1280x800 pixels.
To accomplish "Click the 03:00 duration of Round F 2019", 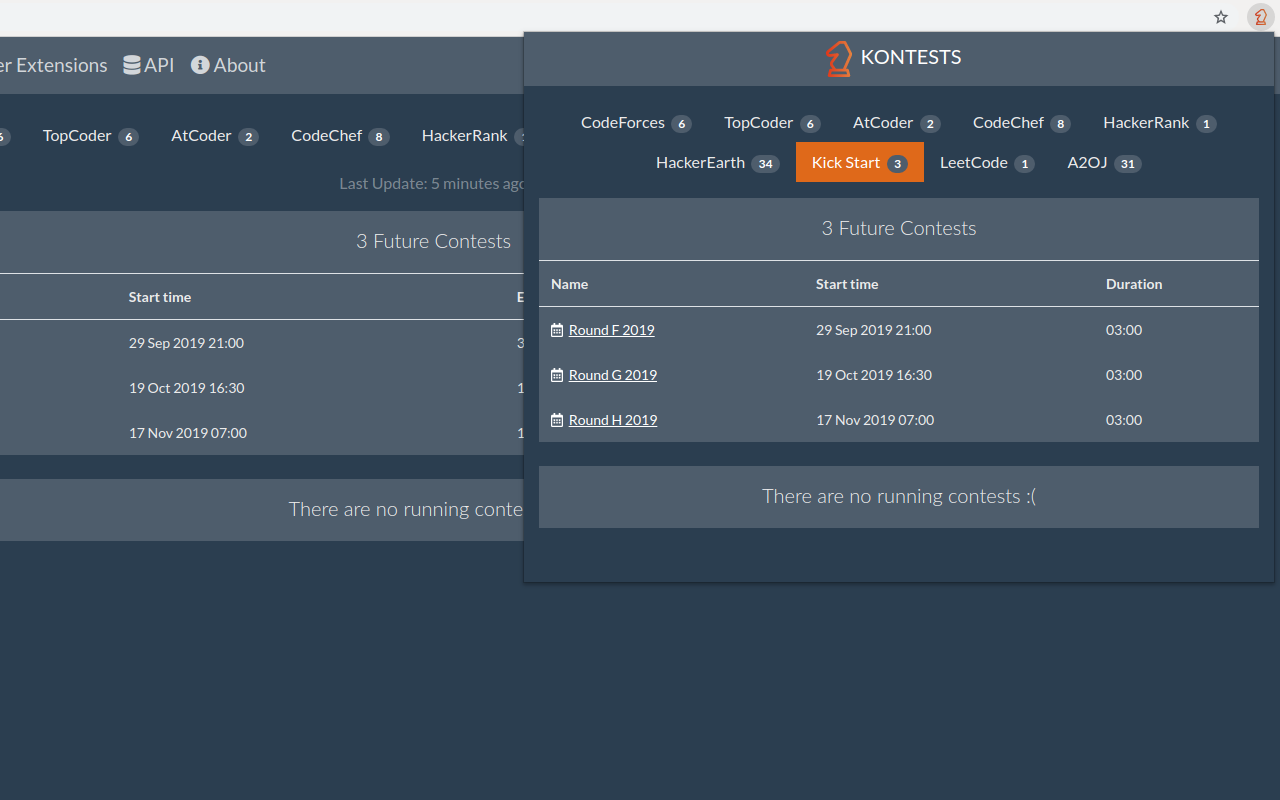I will (x=1124, y=330).
